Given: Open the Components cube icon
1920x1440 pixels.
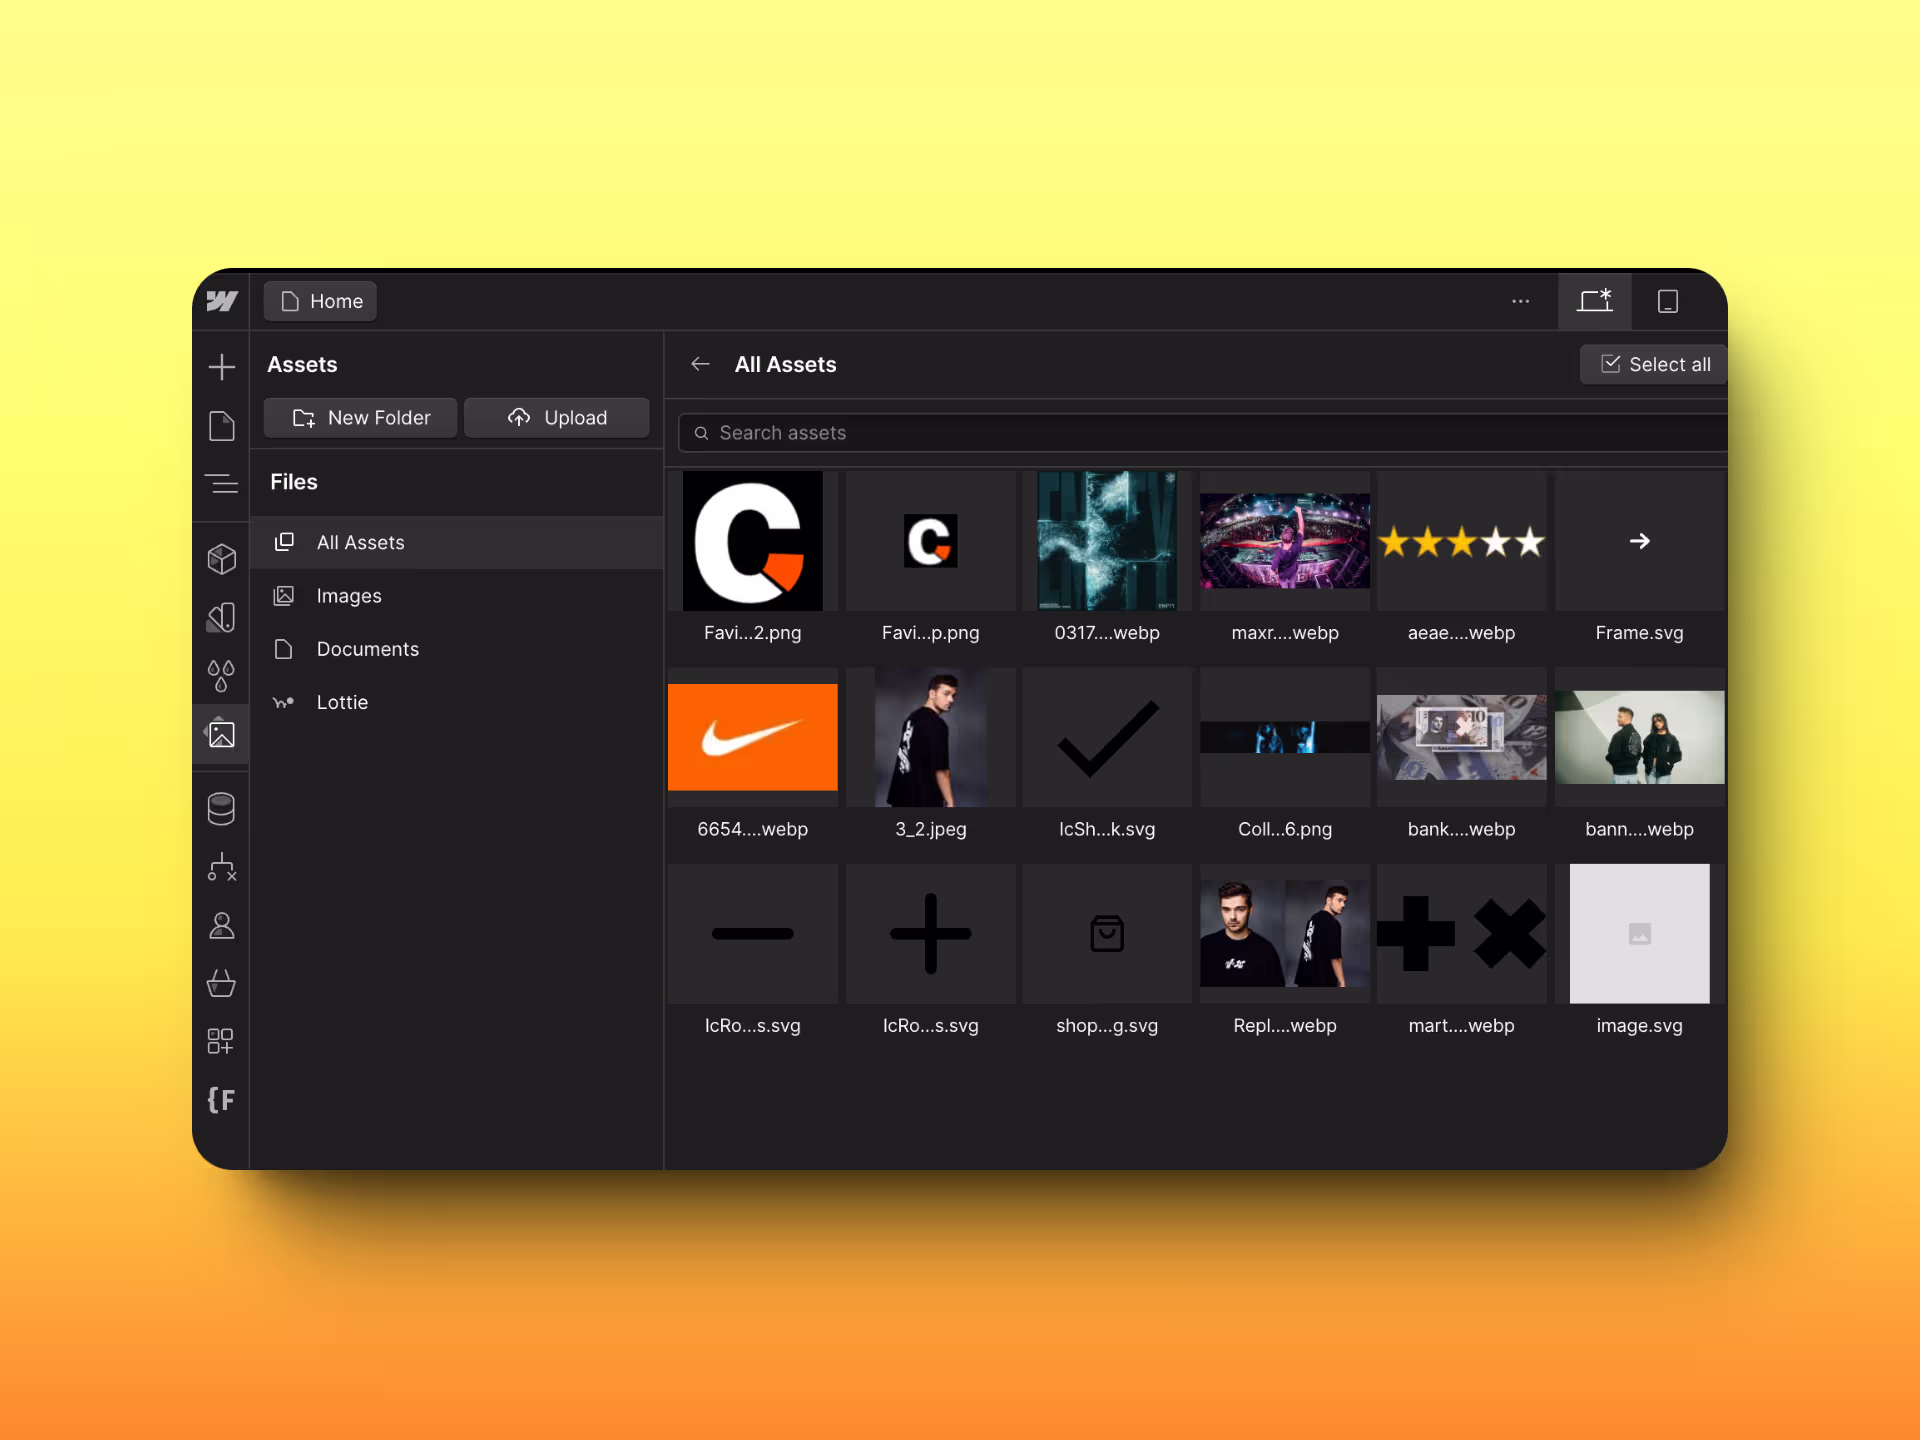Looking at the screenshot, I should 221,558.
